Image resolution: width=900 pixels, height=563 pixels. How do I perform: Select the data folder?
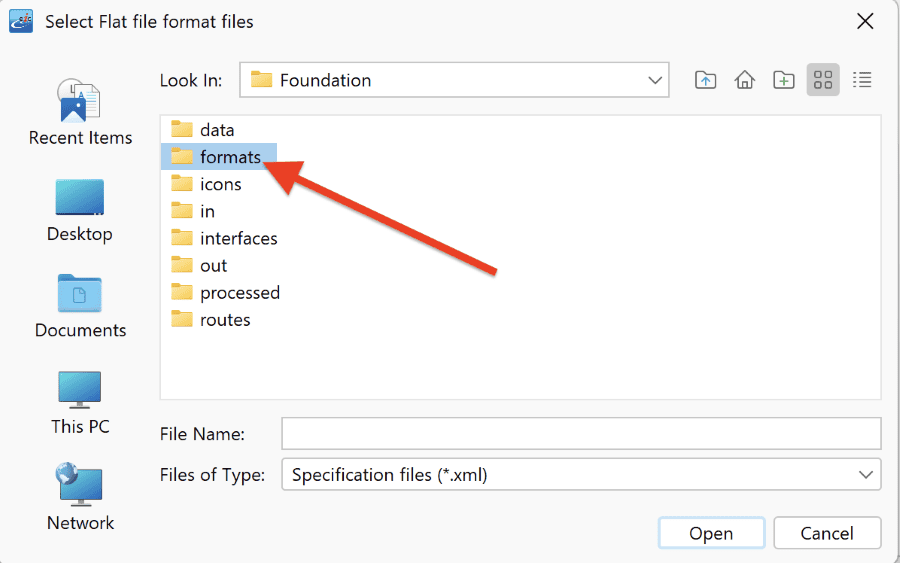point(203,130)
